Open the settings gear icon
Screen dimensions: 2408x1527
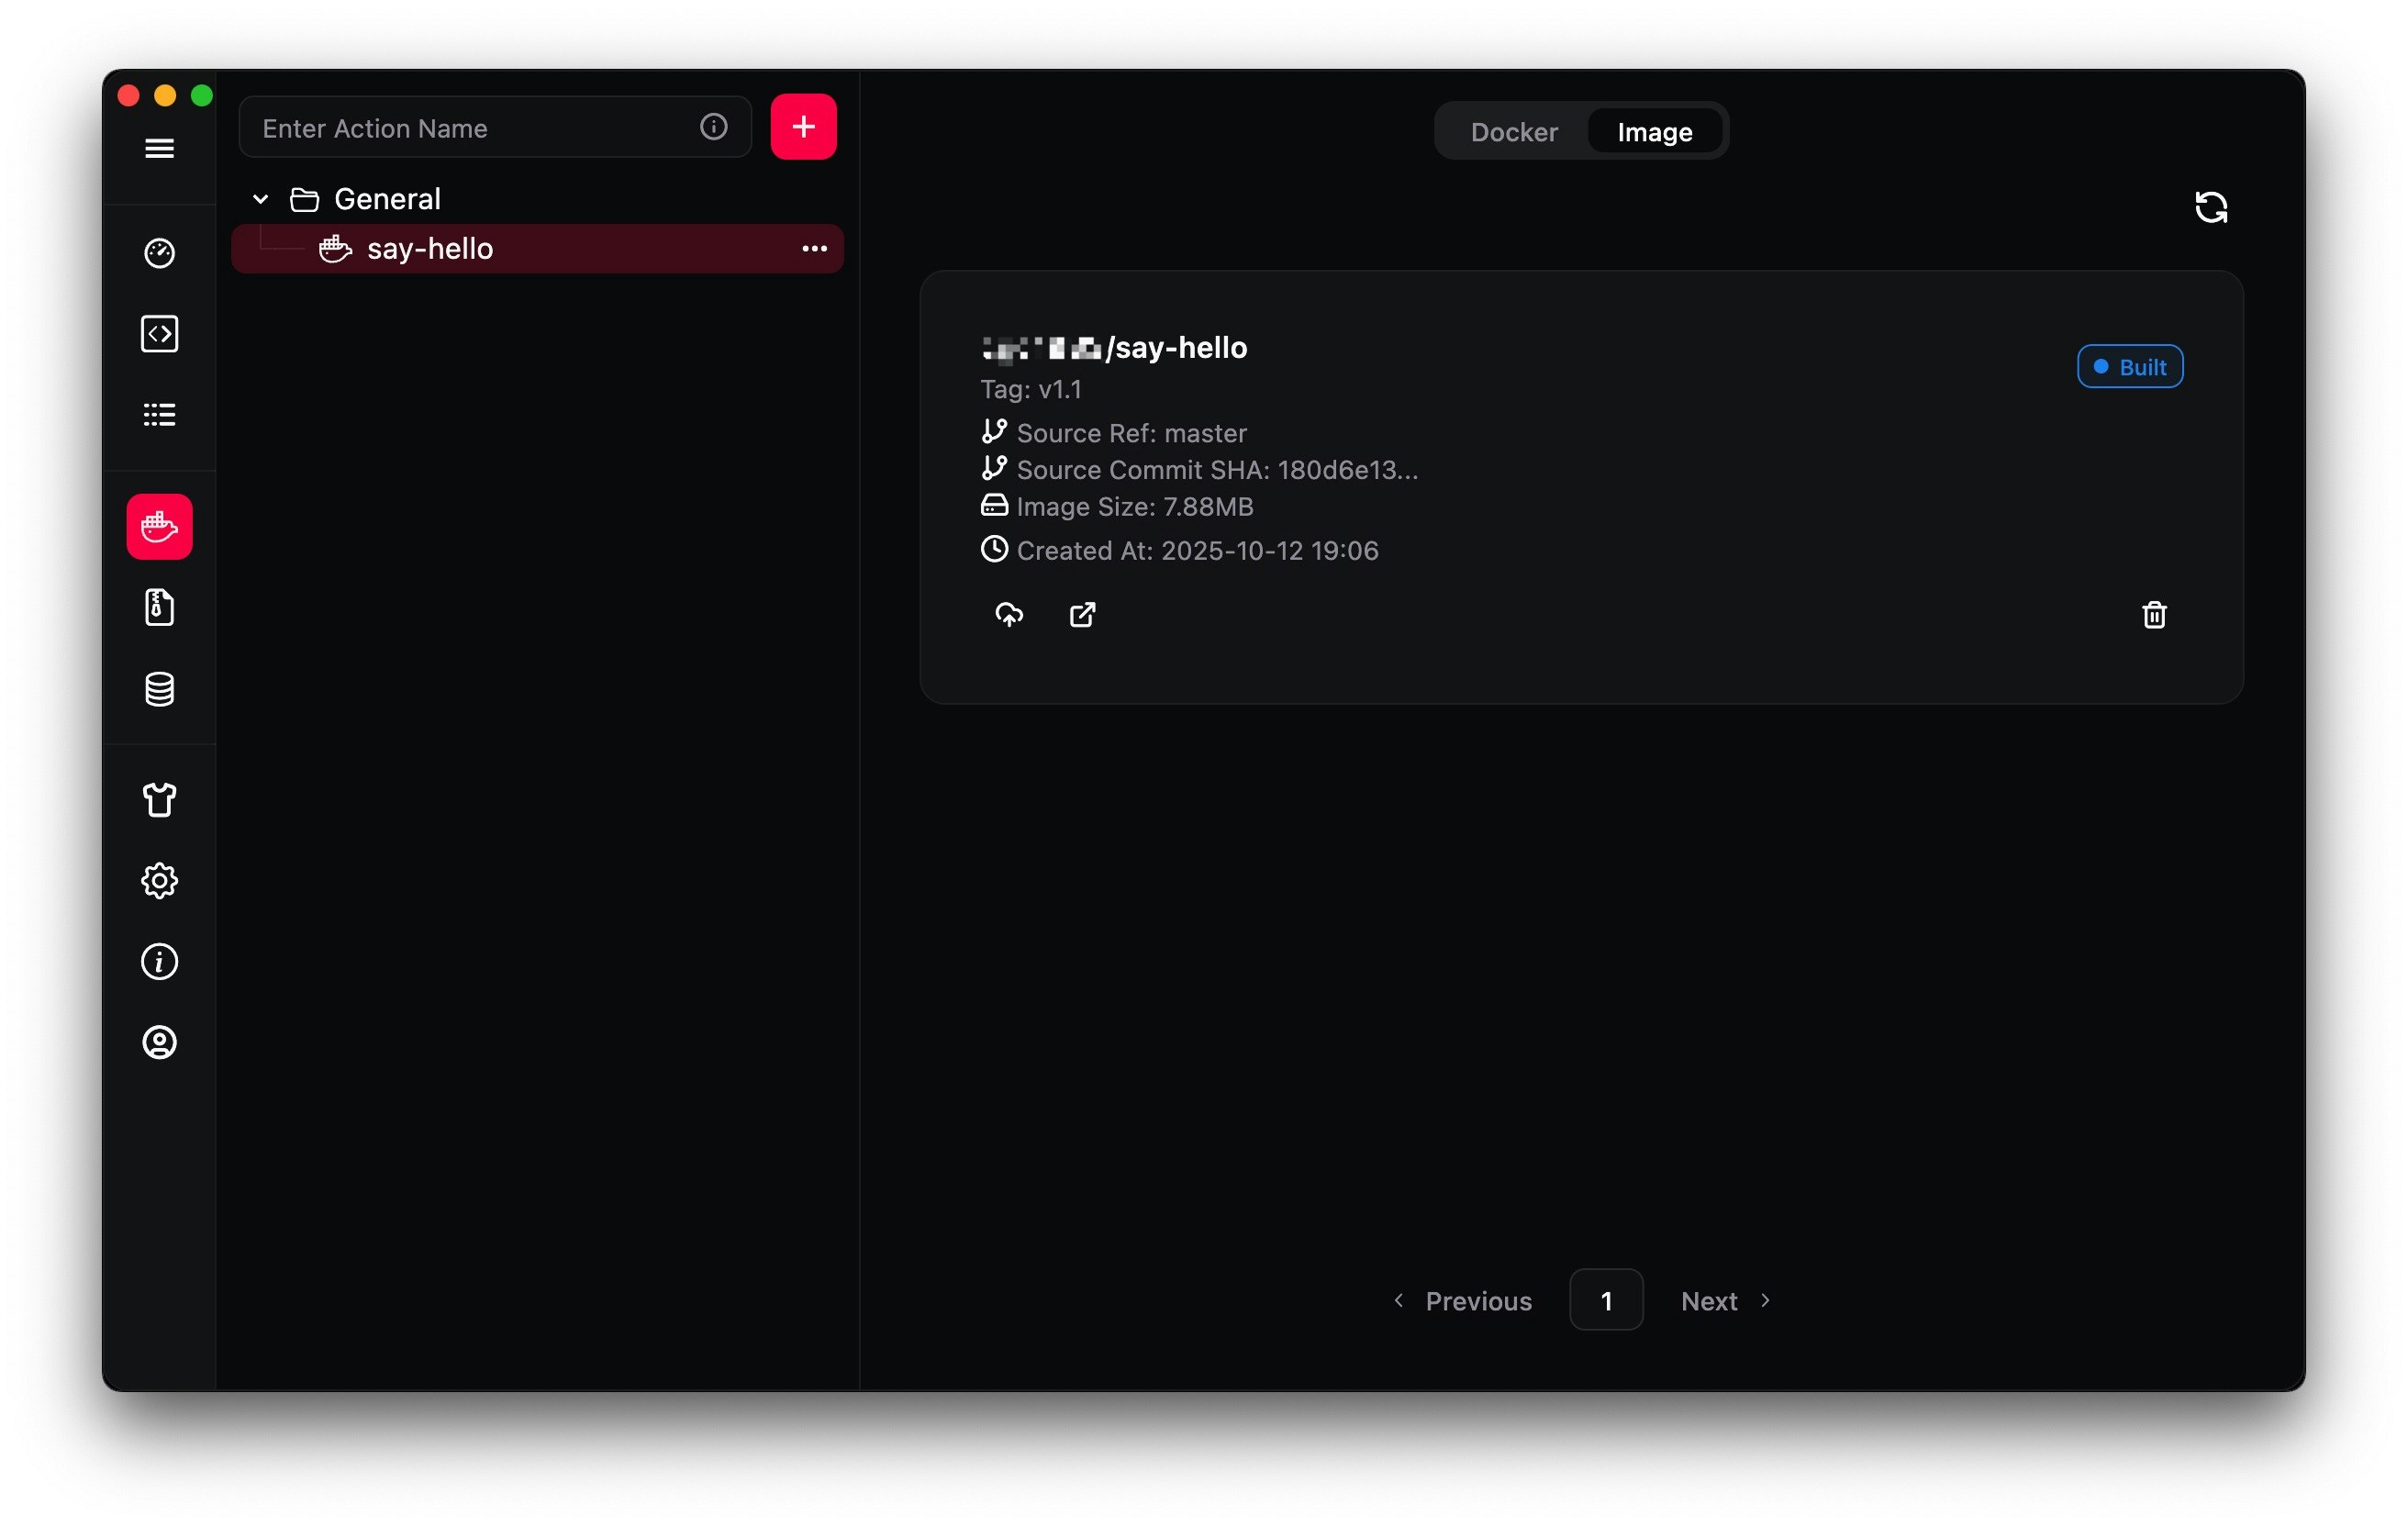(159, 881)
